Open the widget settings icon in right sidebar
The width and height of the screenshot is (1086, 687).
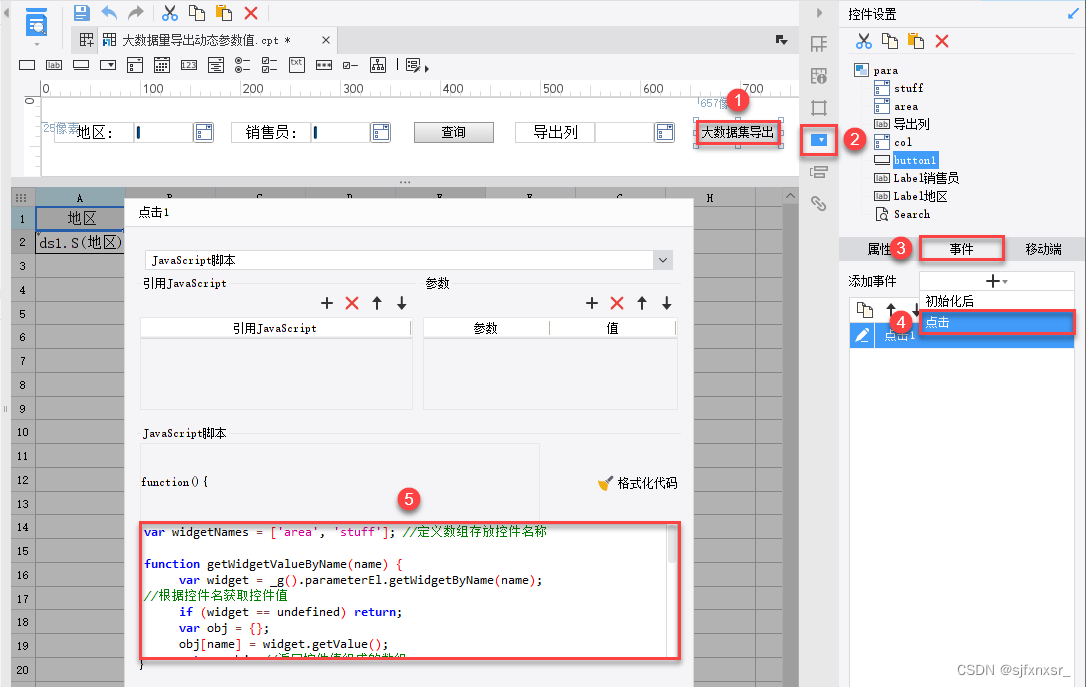tap(819, 140)
